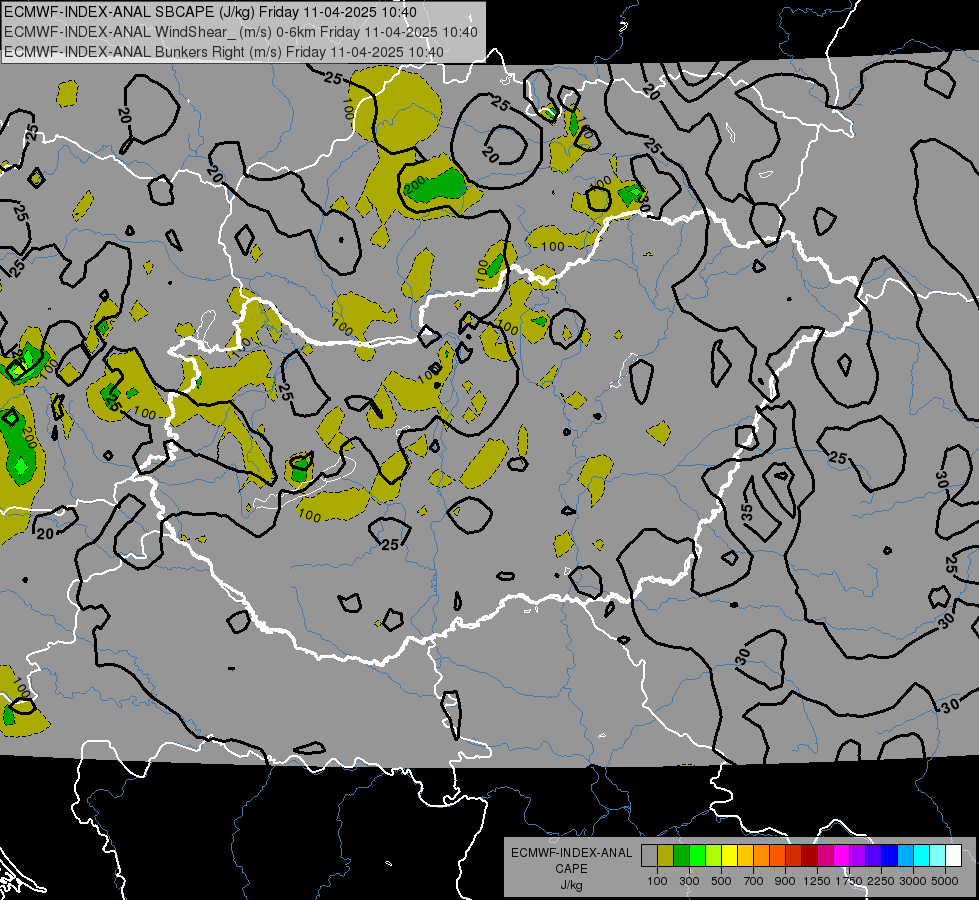
Task: Select the pure yellow swatch after 500
Action: coord(729,856)
